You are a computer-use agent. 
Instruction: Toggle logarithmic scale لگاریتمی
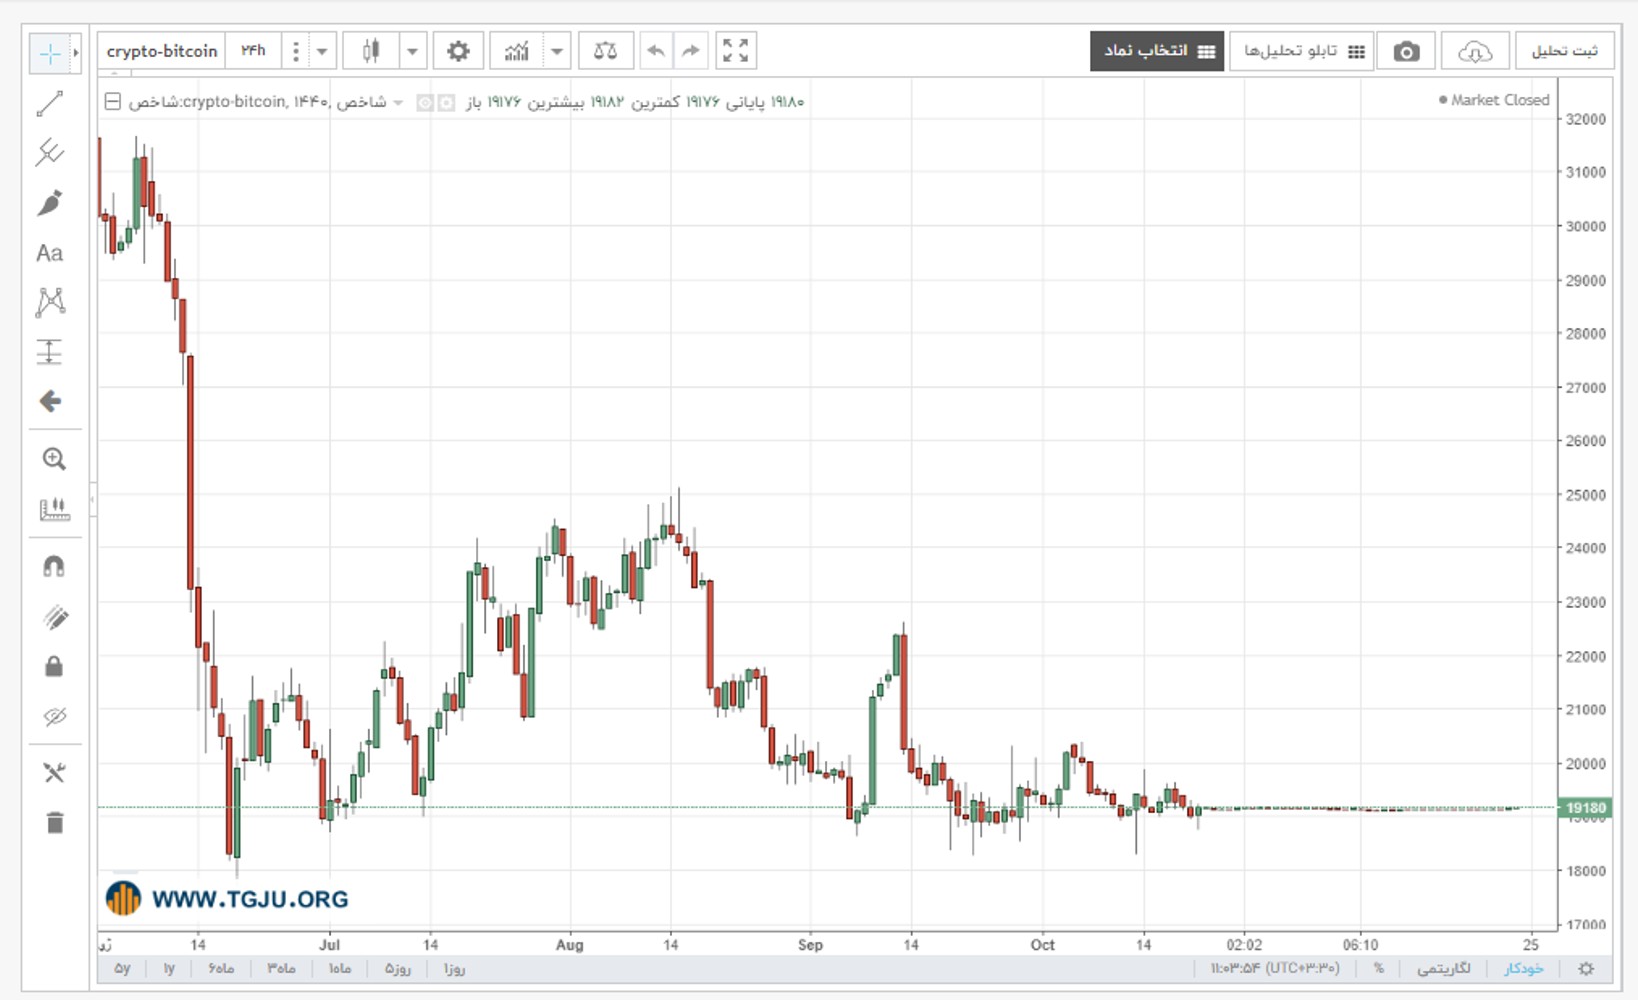[1444, 968]
